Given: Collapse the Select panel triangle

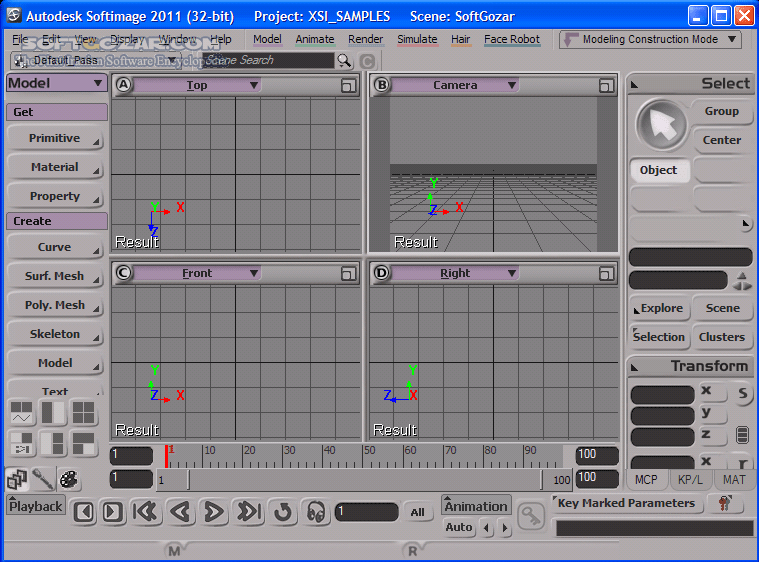Looking at the screenshot, I should (635, 85).
